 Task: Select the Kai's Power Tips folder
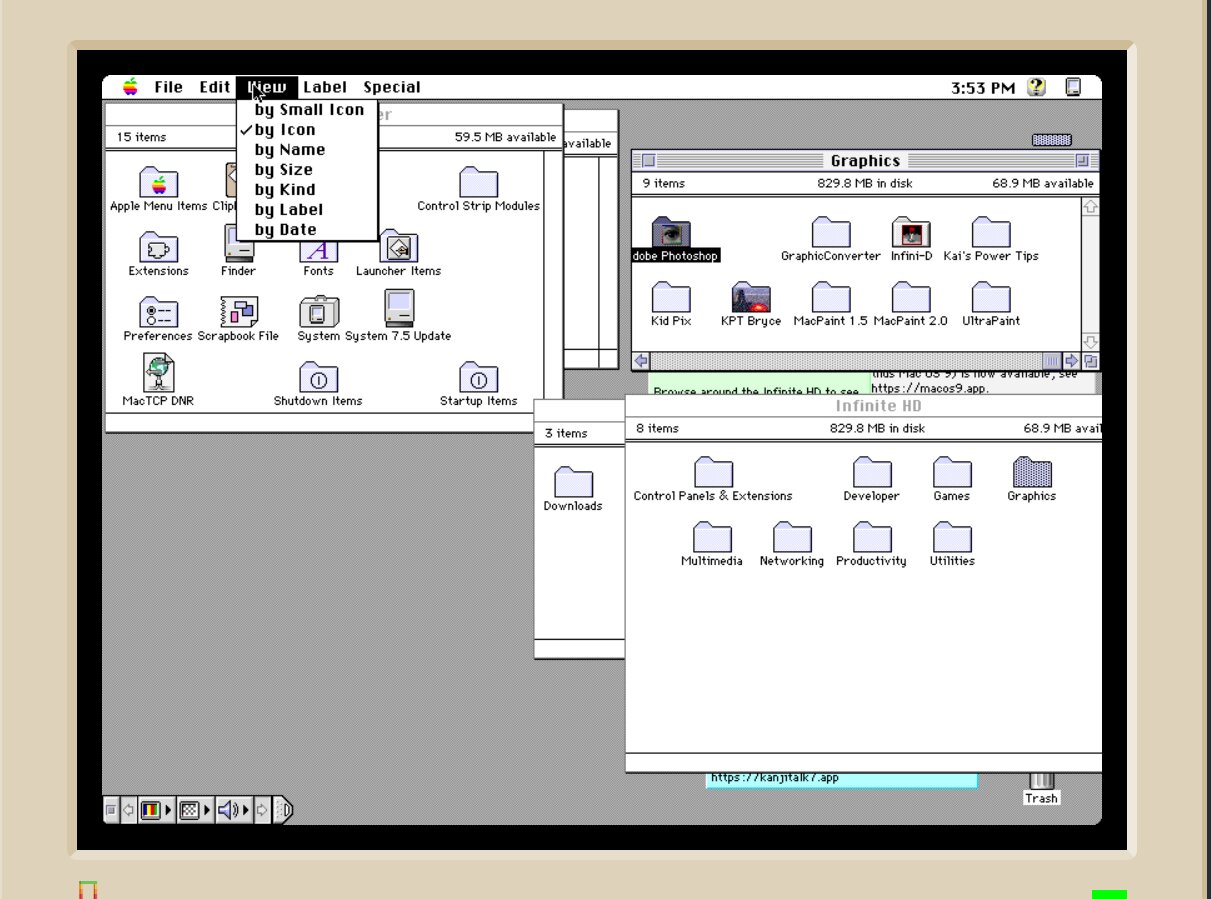pos(991,232)
